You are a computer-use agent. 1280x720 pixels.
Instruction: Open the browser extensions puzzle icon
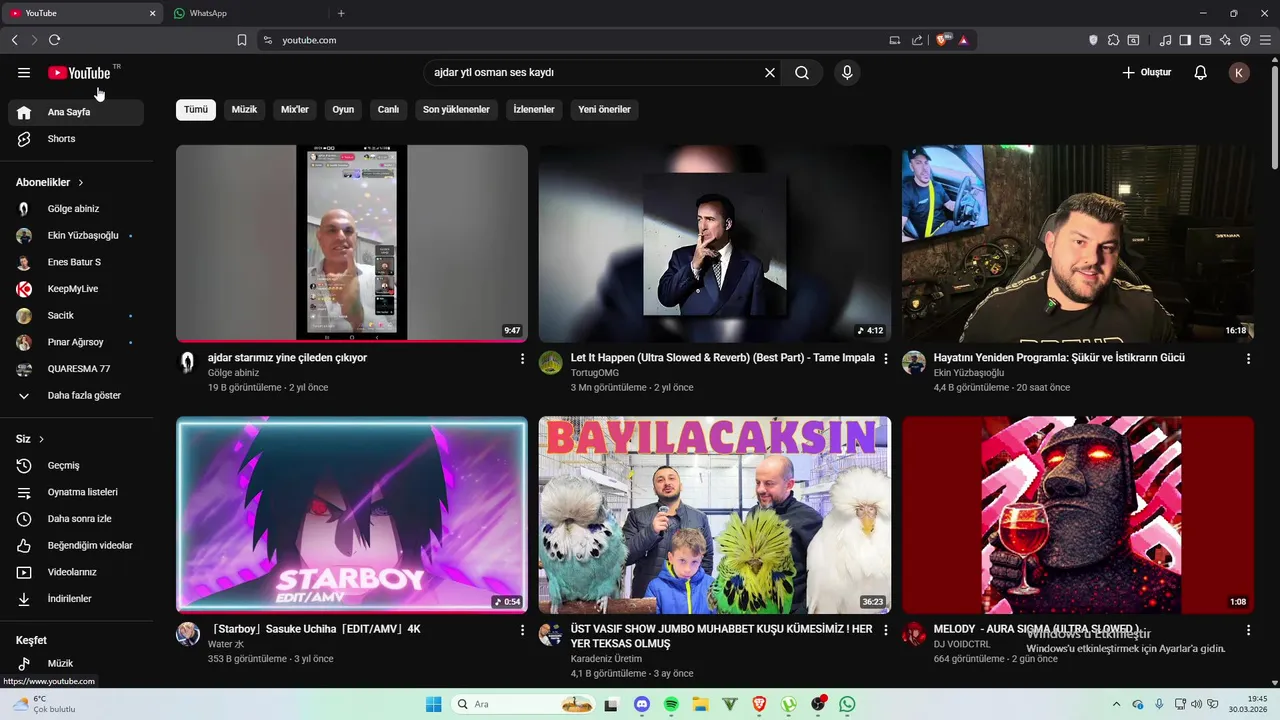(x=1113, y=40)
